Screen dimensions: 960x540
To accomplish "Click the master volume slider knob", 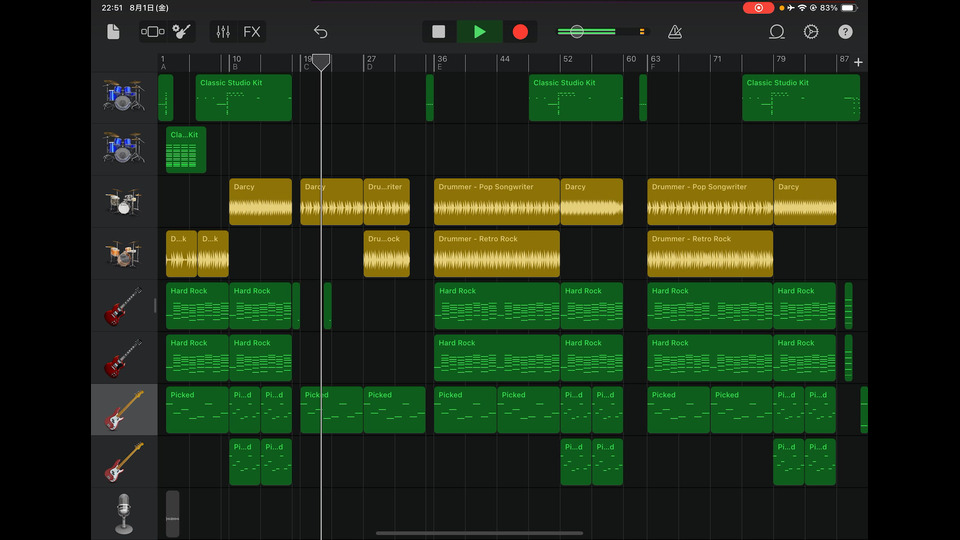I will tap(576, 32).
